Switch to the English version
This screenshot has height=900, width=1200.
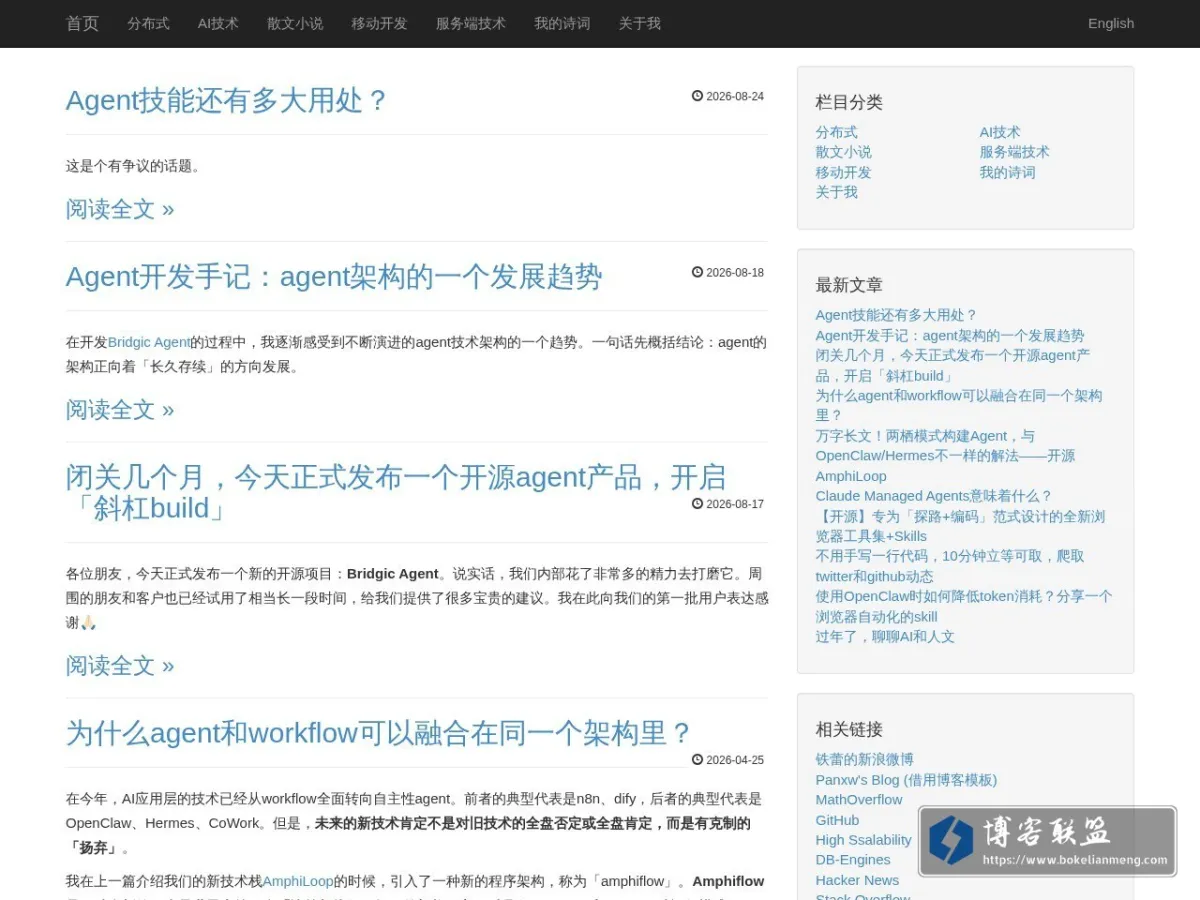click(x=1111, y=23)
